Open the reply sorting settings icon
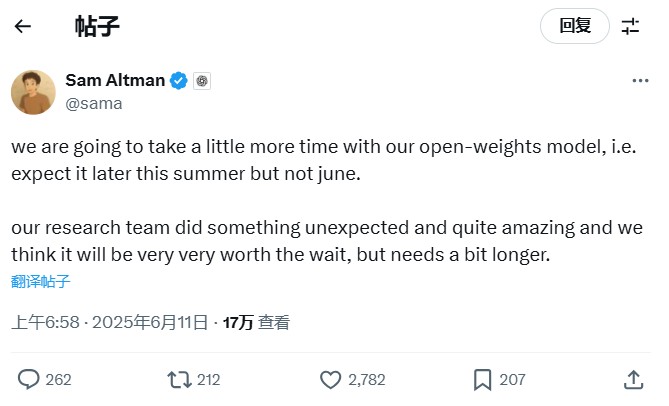 click(630, 27)
